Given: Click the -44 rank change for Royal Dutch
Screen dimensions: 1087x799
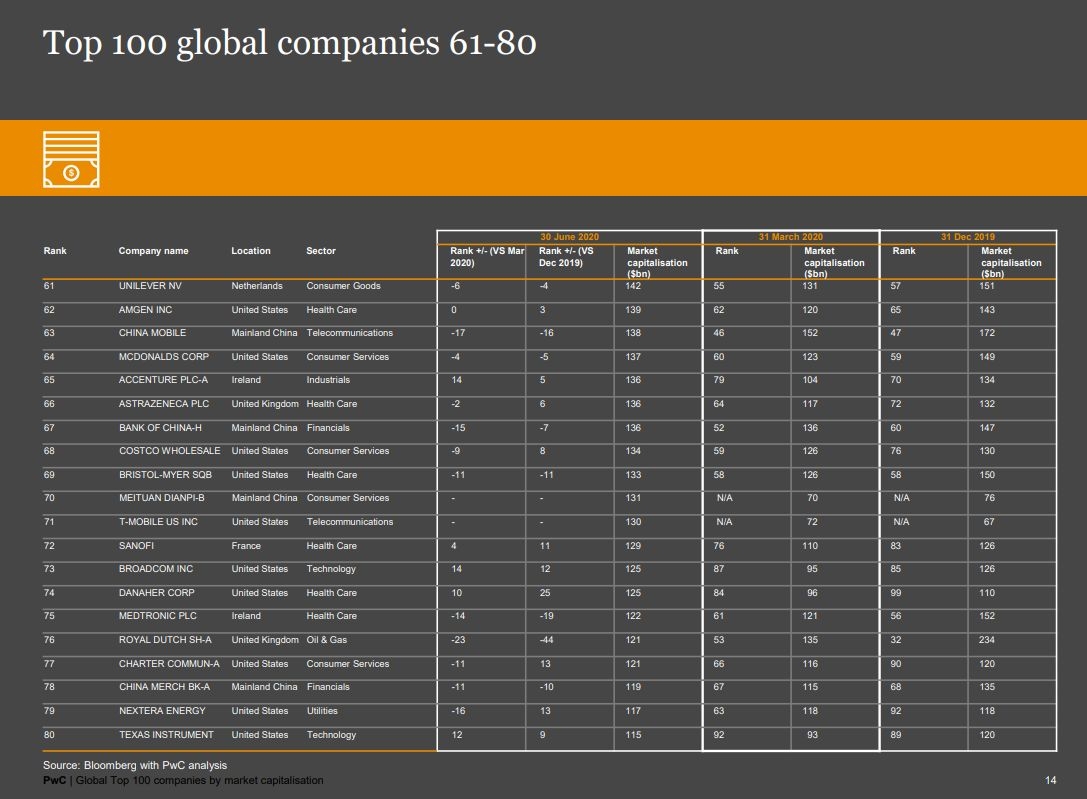Looking at the screenshot, I should click(546, 640).
